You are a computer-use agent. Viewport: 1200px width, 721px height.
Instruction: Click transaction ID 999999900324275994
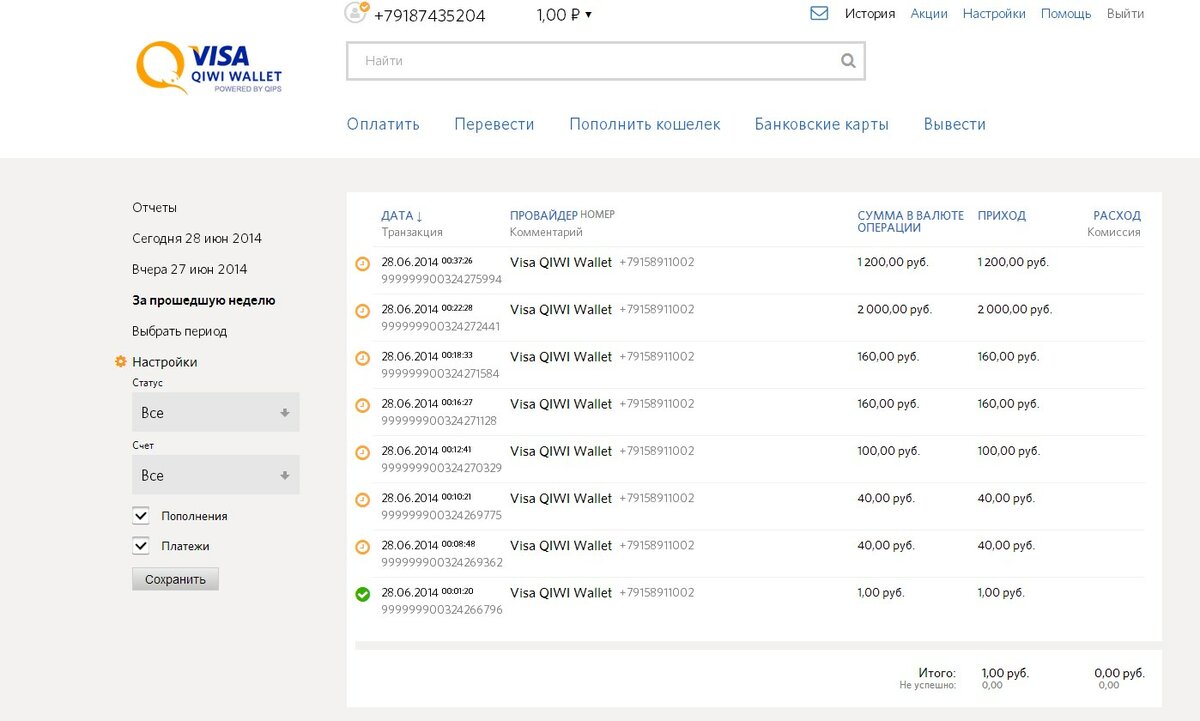click(442, 279)
